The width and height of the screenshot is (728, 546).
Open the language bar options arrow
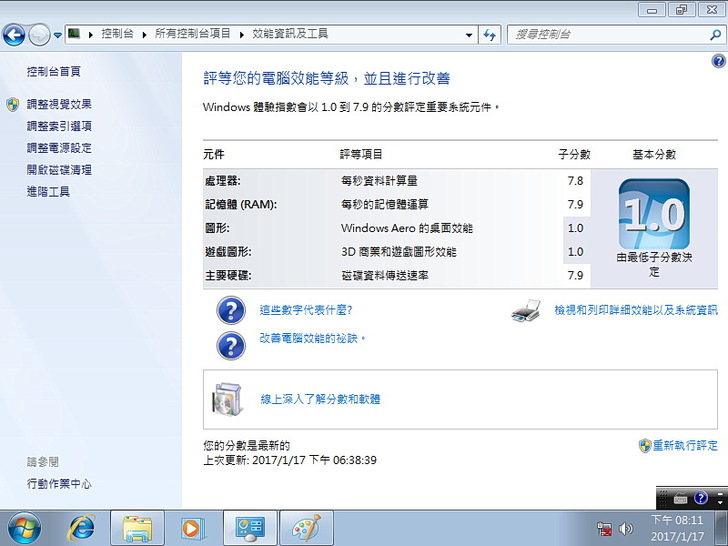720,502
